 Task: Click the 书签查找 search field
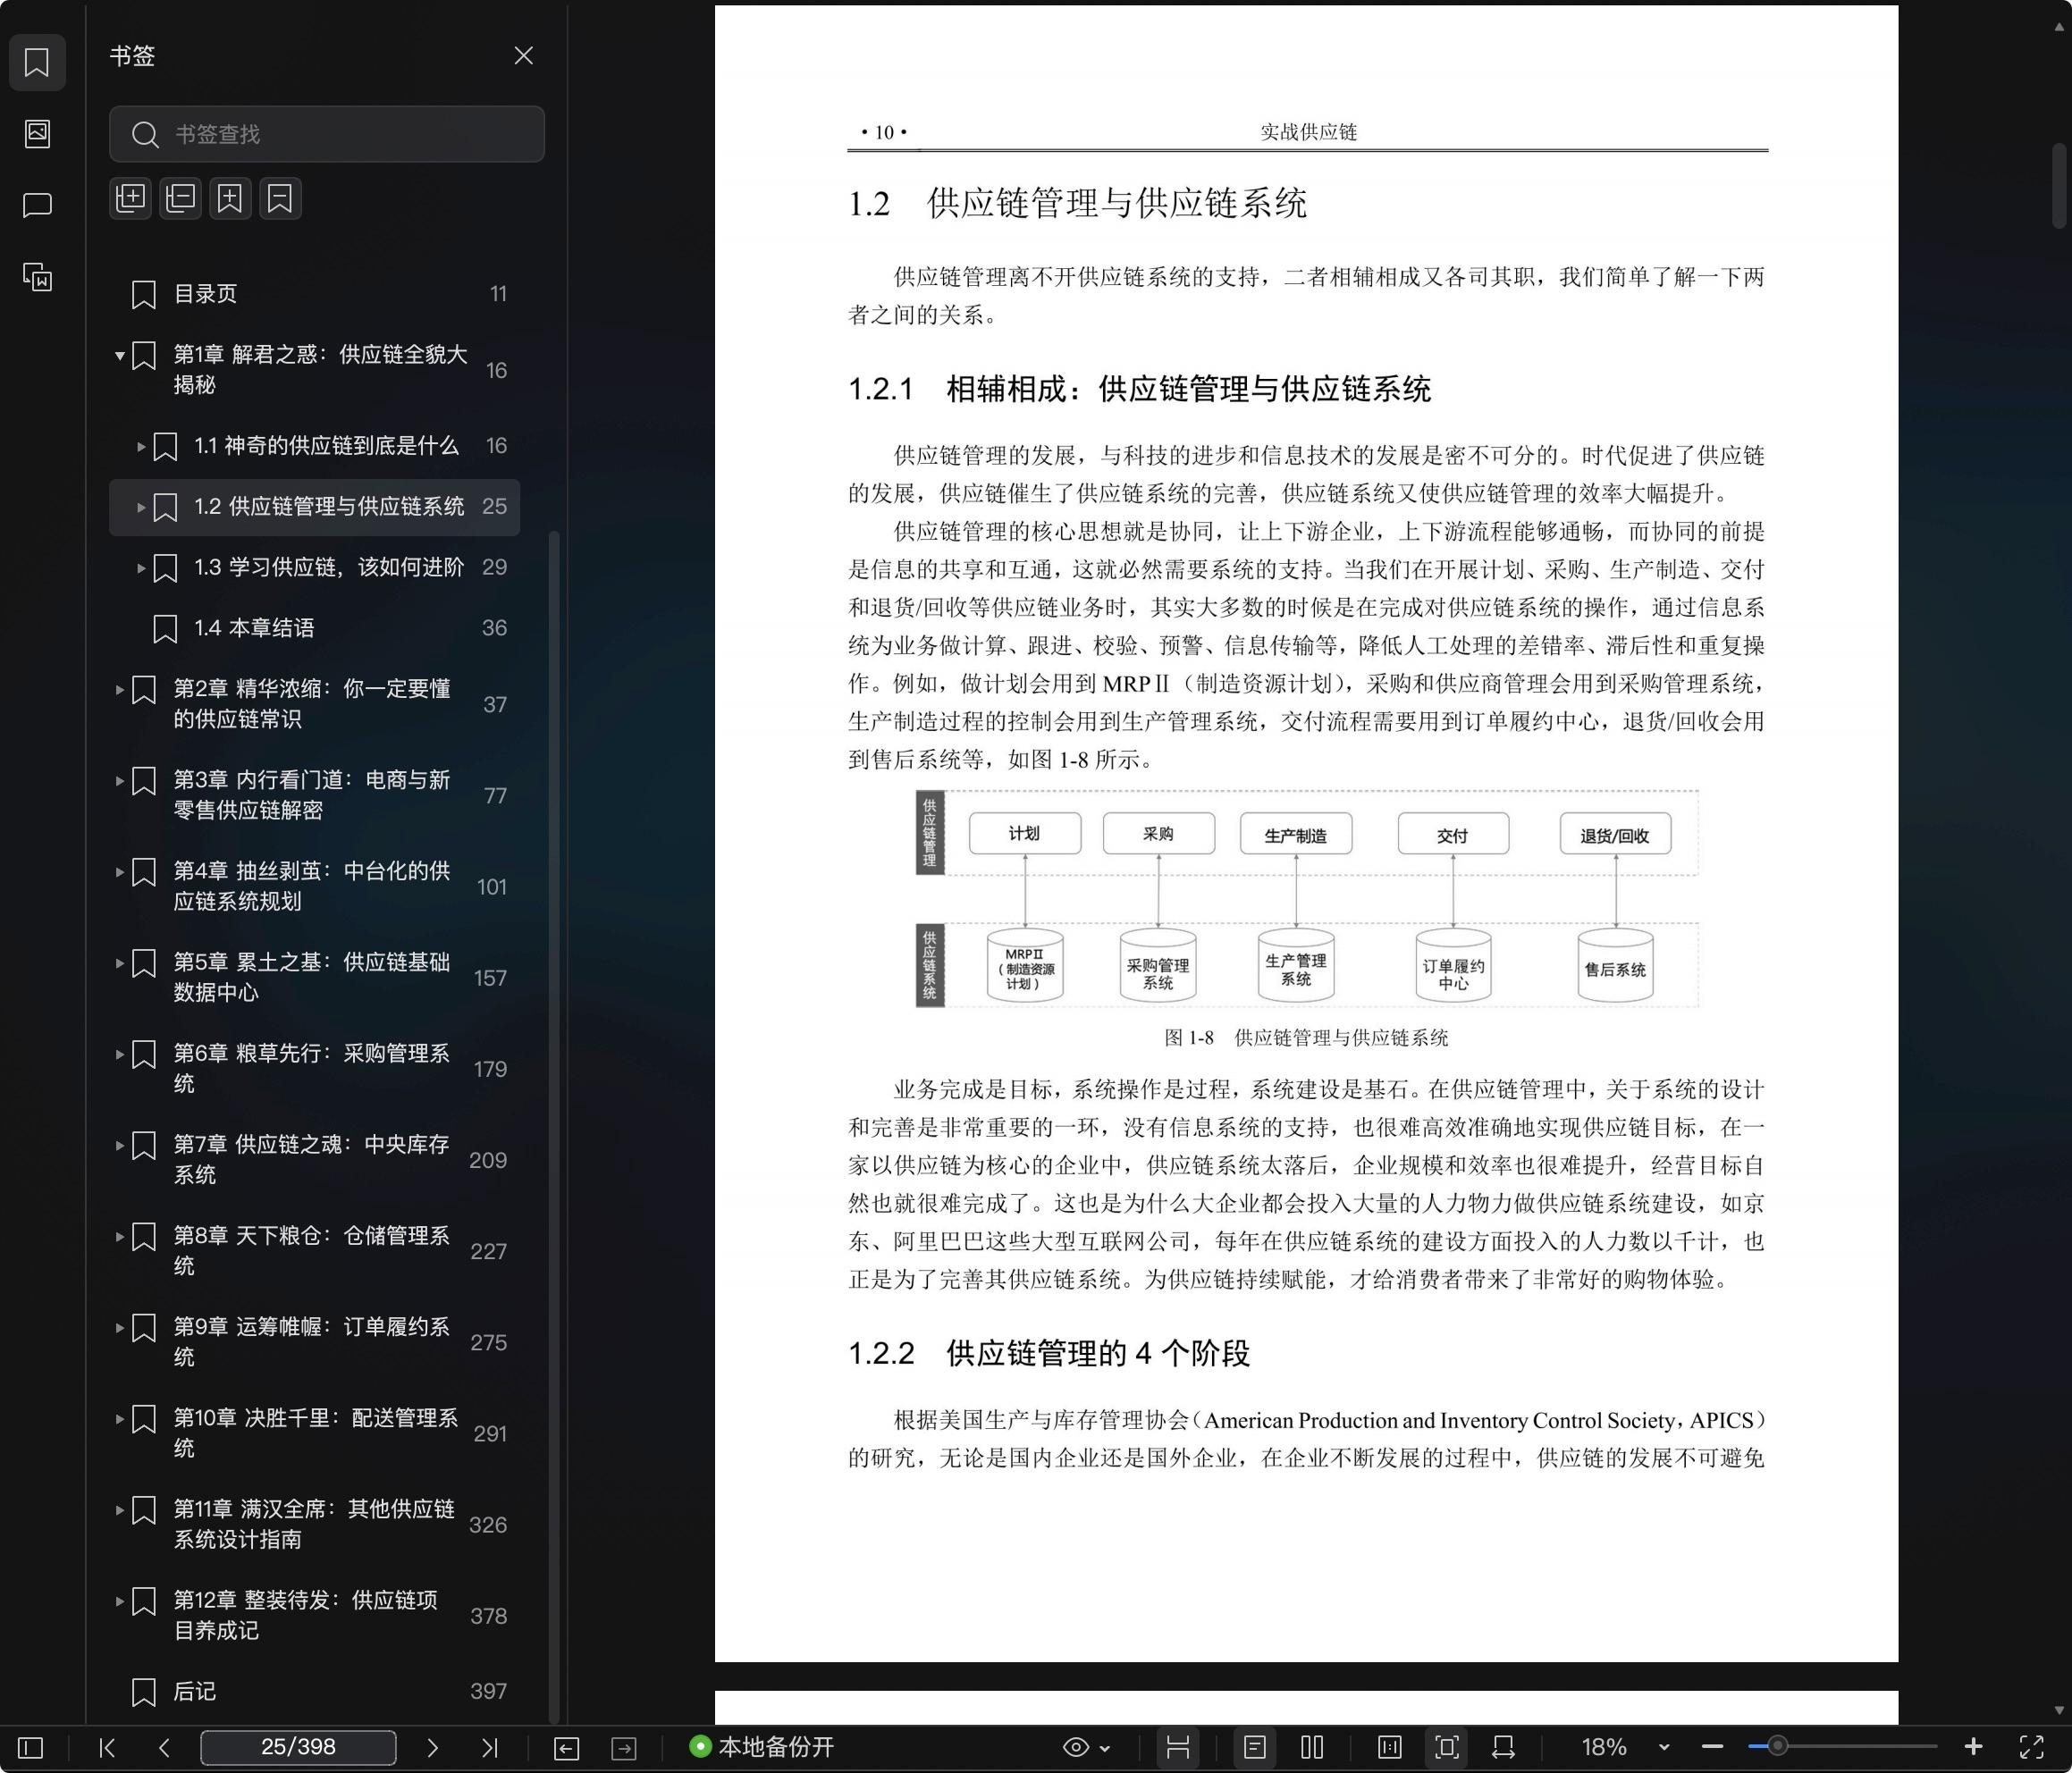pyautogui.click(x=327, y=134)
